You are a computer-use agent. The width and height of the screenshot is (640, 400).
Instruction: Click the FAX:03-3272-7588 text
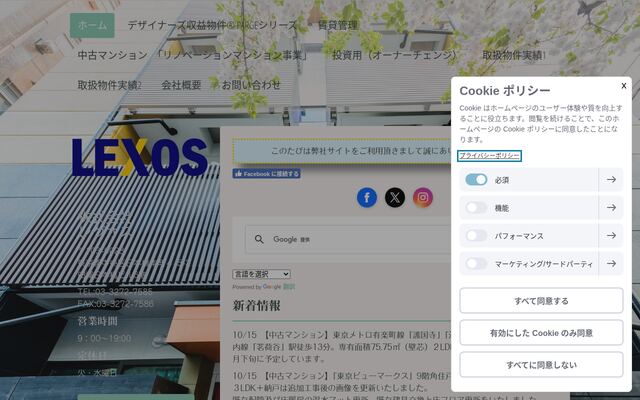point(116,303)
